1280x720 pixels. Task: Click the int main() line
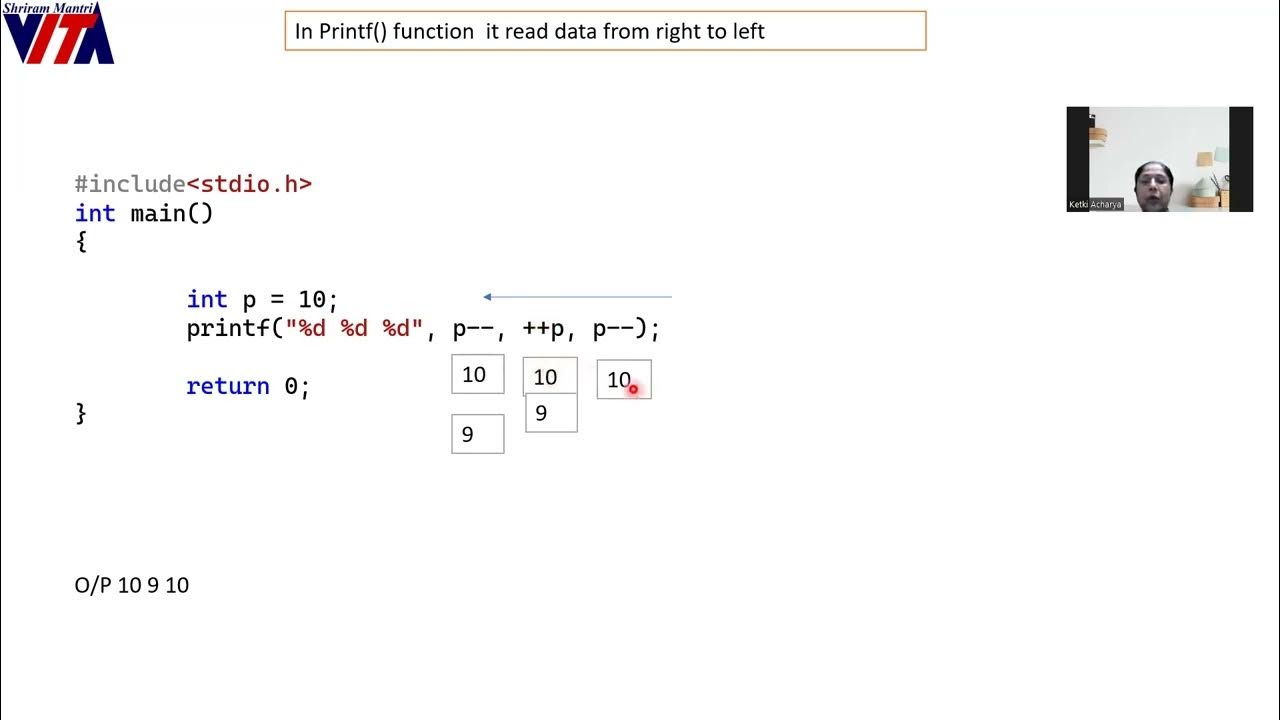144,213
